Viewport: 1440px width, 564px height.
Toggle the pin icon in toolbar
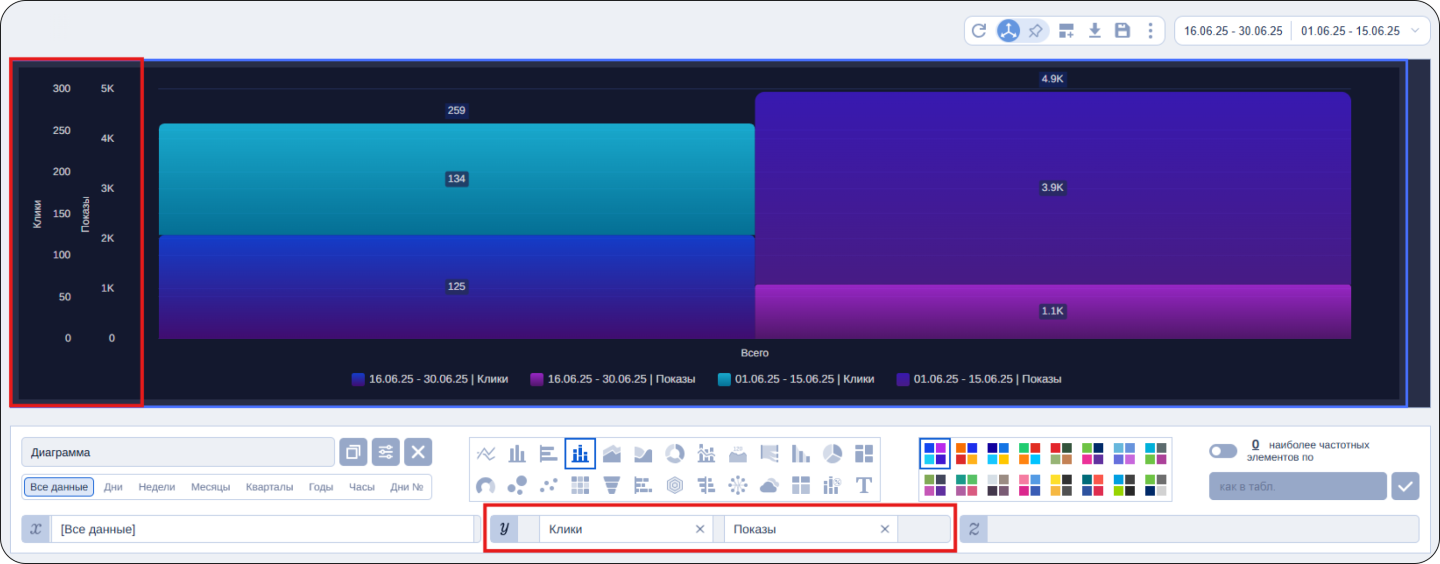[x=1036, y=31]
